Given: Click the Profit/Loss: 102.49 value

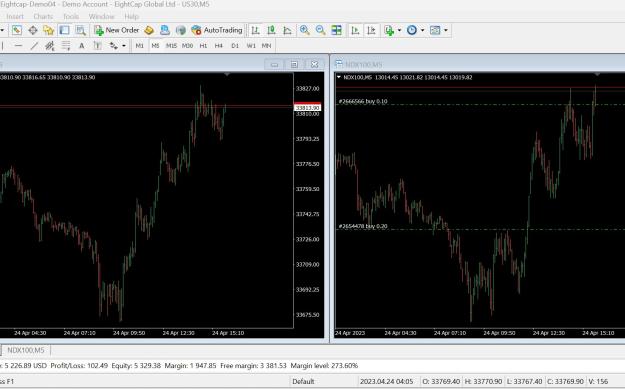Looking at the screenshot, I should [x=79, y=365].
